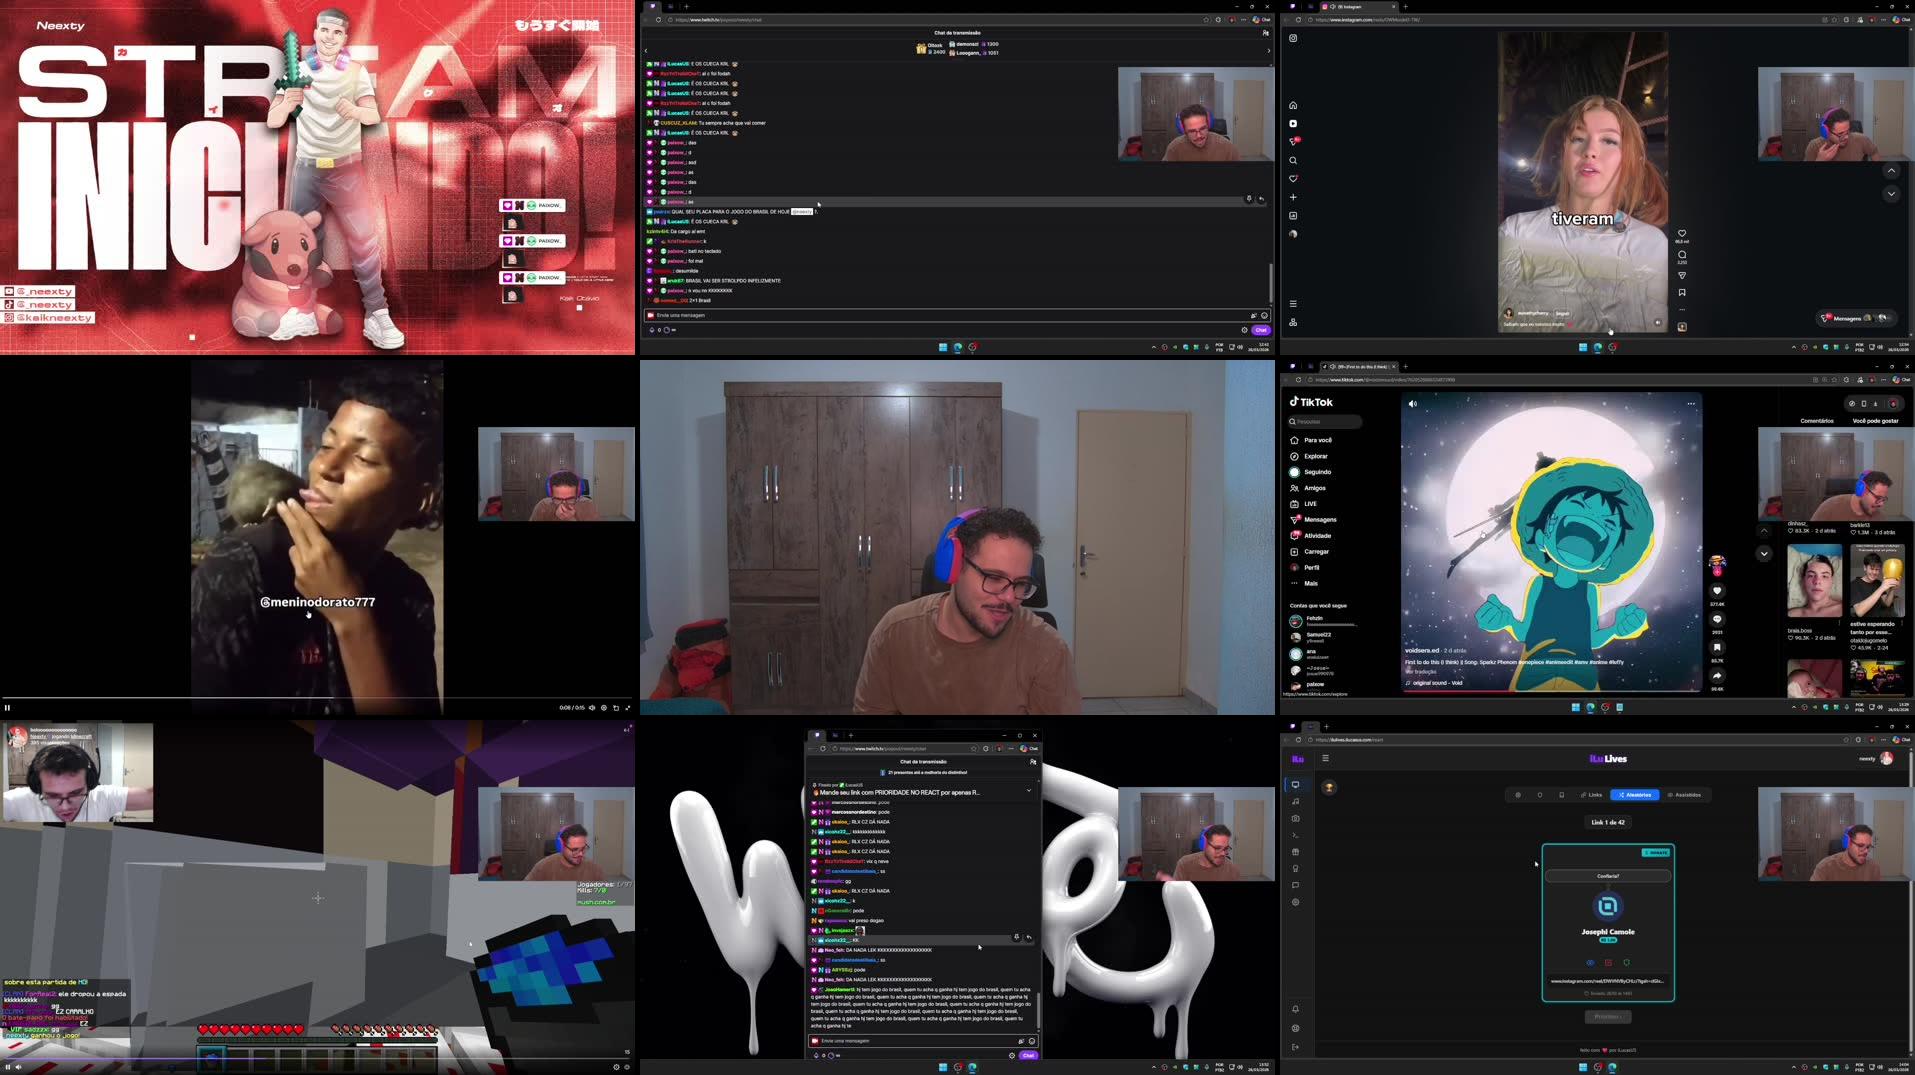Save the Instagram reel with the bookmark toggle
Viewport: 1915px width, 1075px height.
pos(1682,292)
